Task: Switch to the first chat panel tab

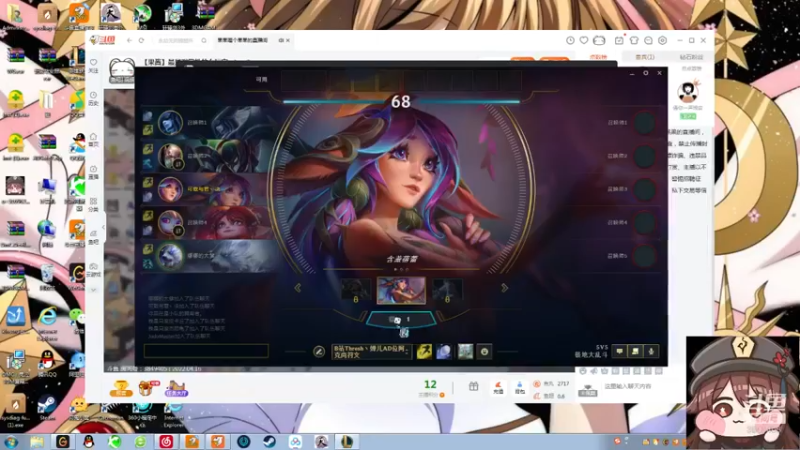Action: [x=598, y=57]
